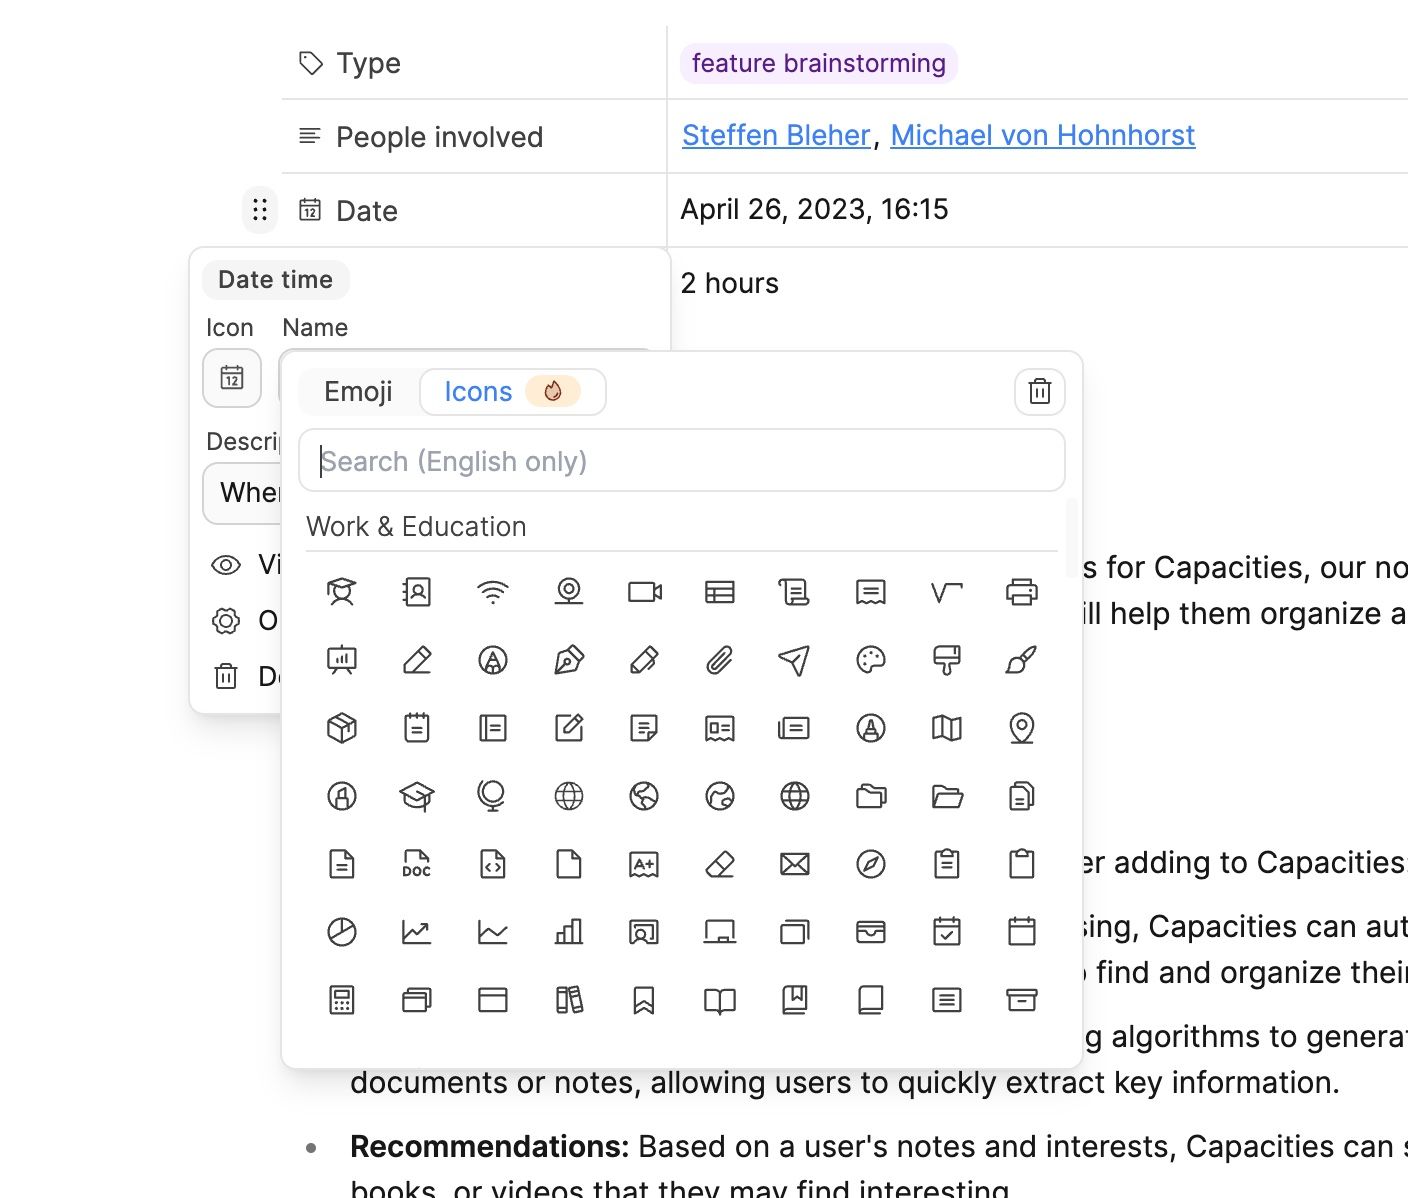The width and height of the screenshot is (1408, 1198).
Task: Pick the calculator icon
Action: 341,1000
